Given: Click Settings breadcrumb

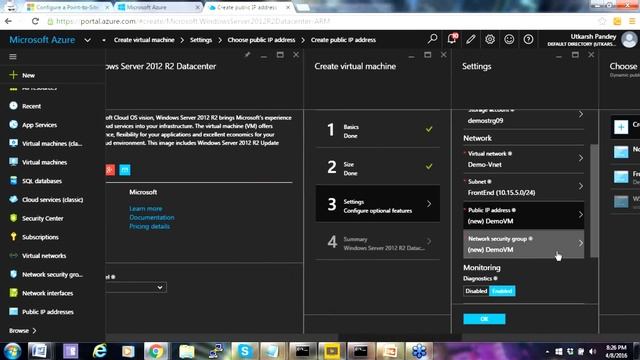Looking at the screenshot, I should (x=201, y=40).
